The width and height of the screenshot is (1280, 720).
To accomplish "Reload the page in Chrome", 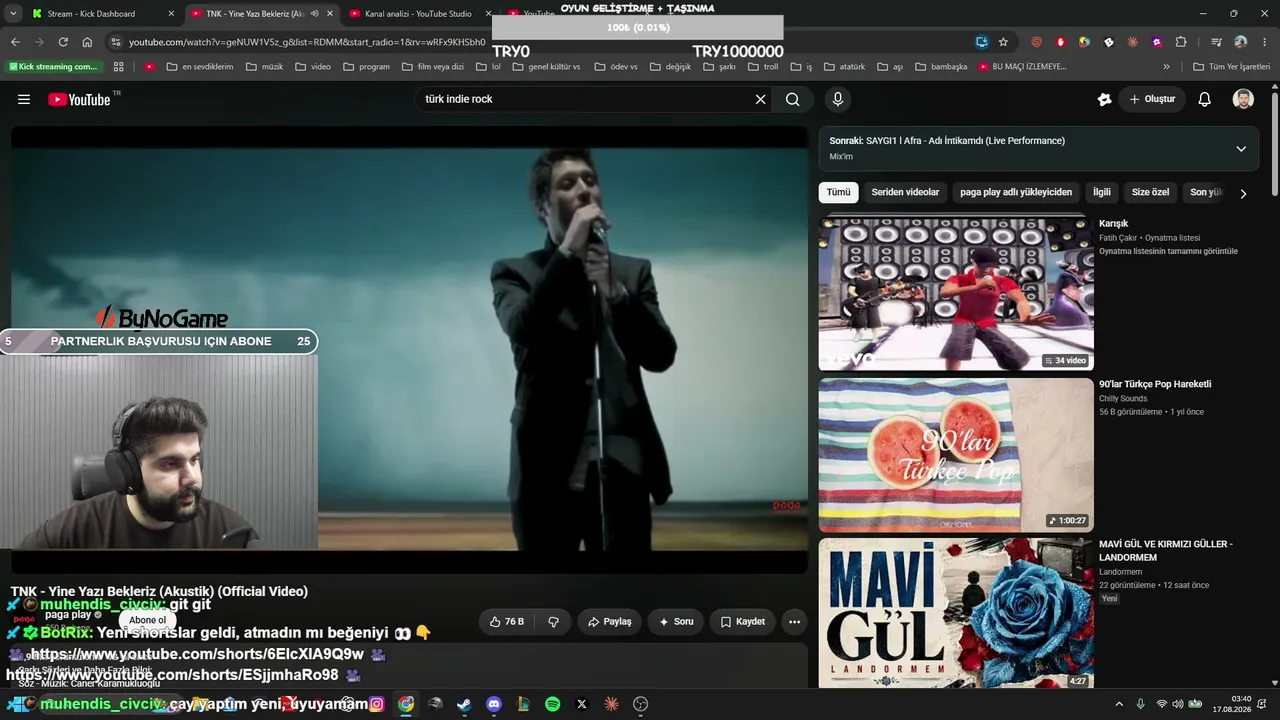I will tap(63, 42).
